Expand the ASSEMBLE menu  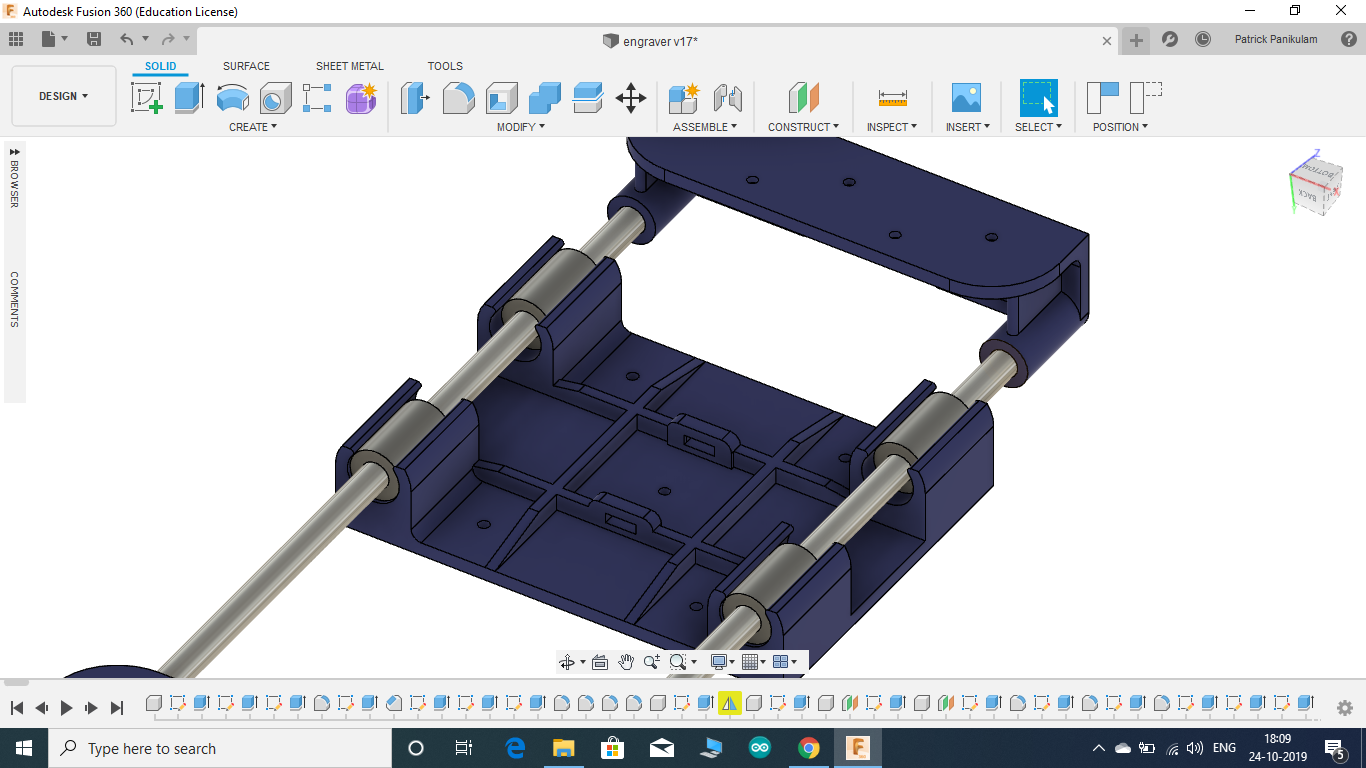click(x=705, y=127)
